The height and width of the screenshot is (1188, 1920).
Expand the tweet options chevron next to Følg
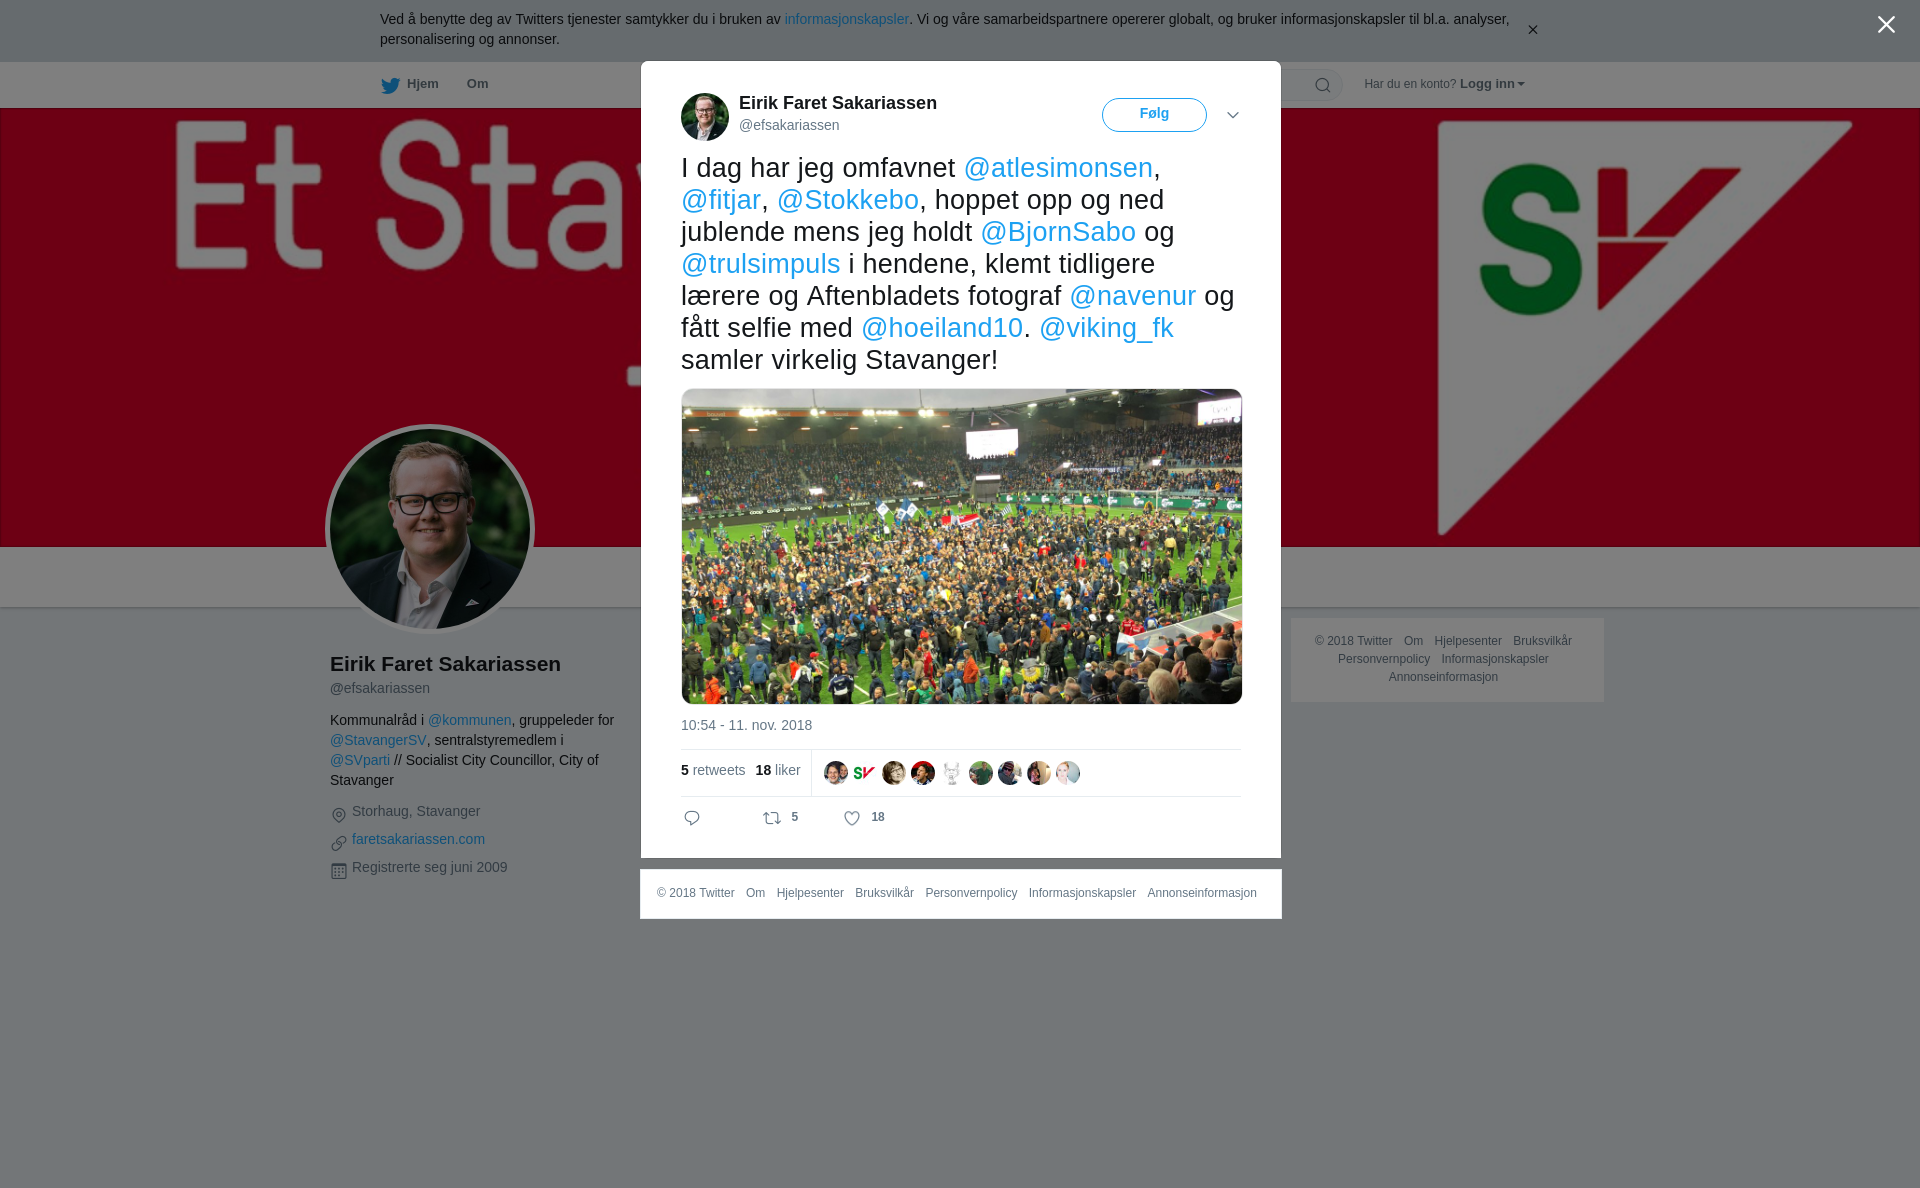tap(1233, 115)
